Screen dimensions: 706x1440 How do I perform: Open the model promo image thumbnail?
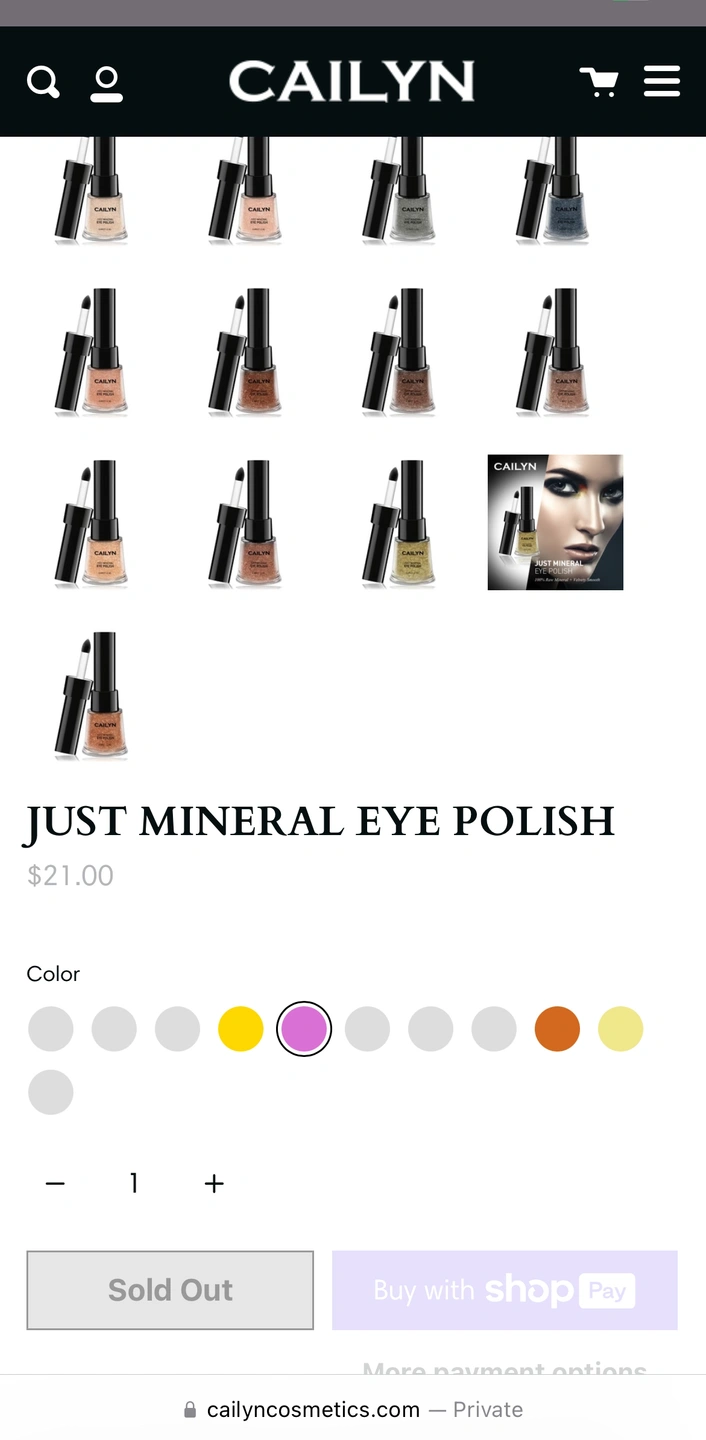pos(555,522)
